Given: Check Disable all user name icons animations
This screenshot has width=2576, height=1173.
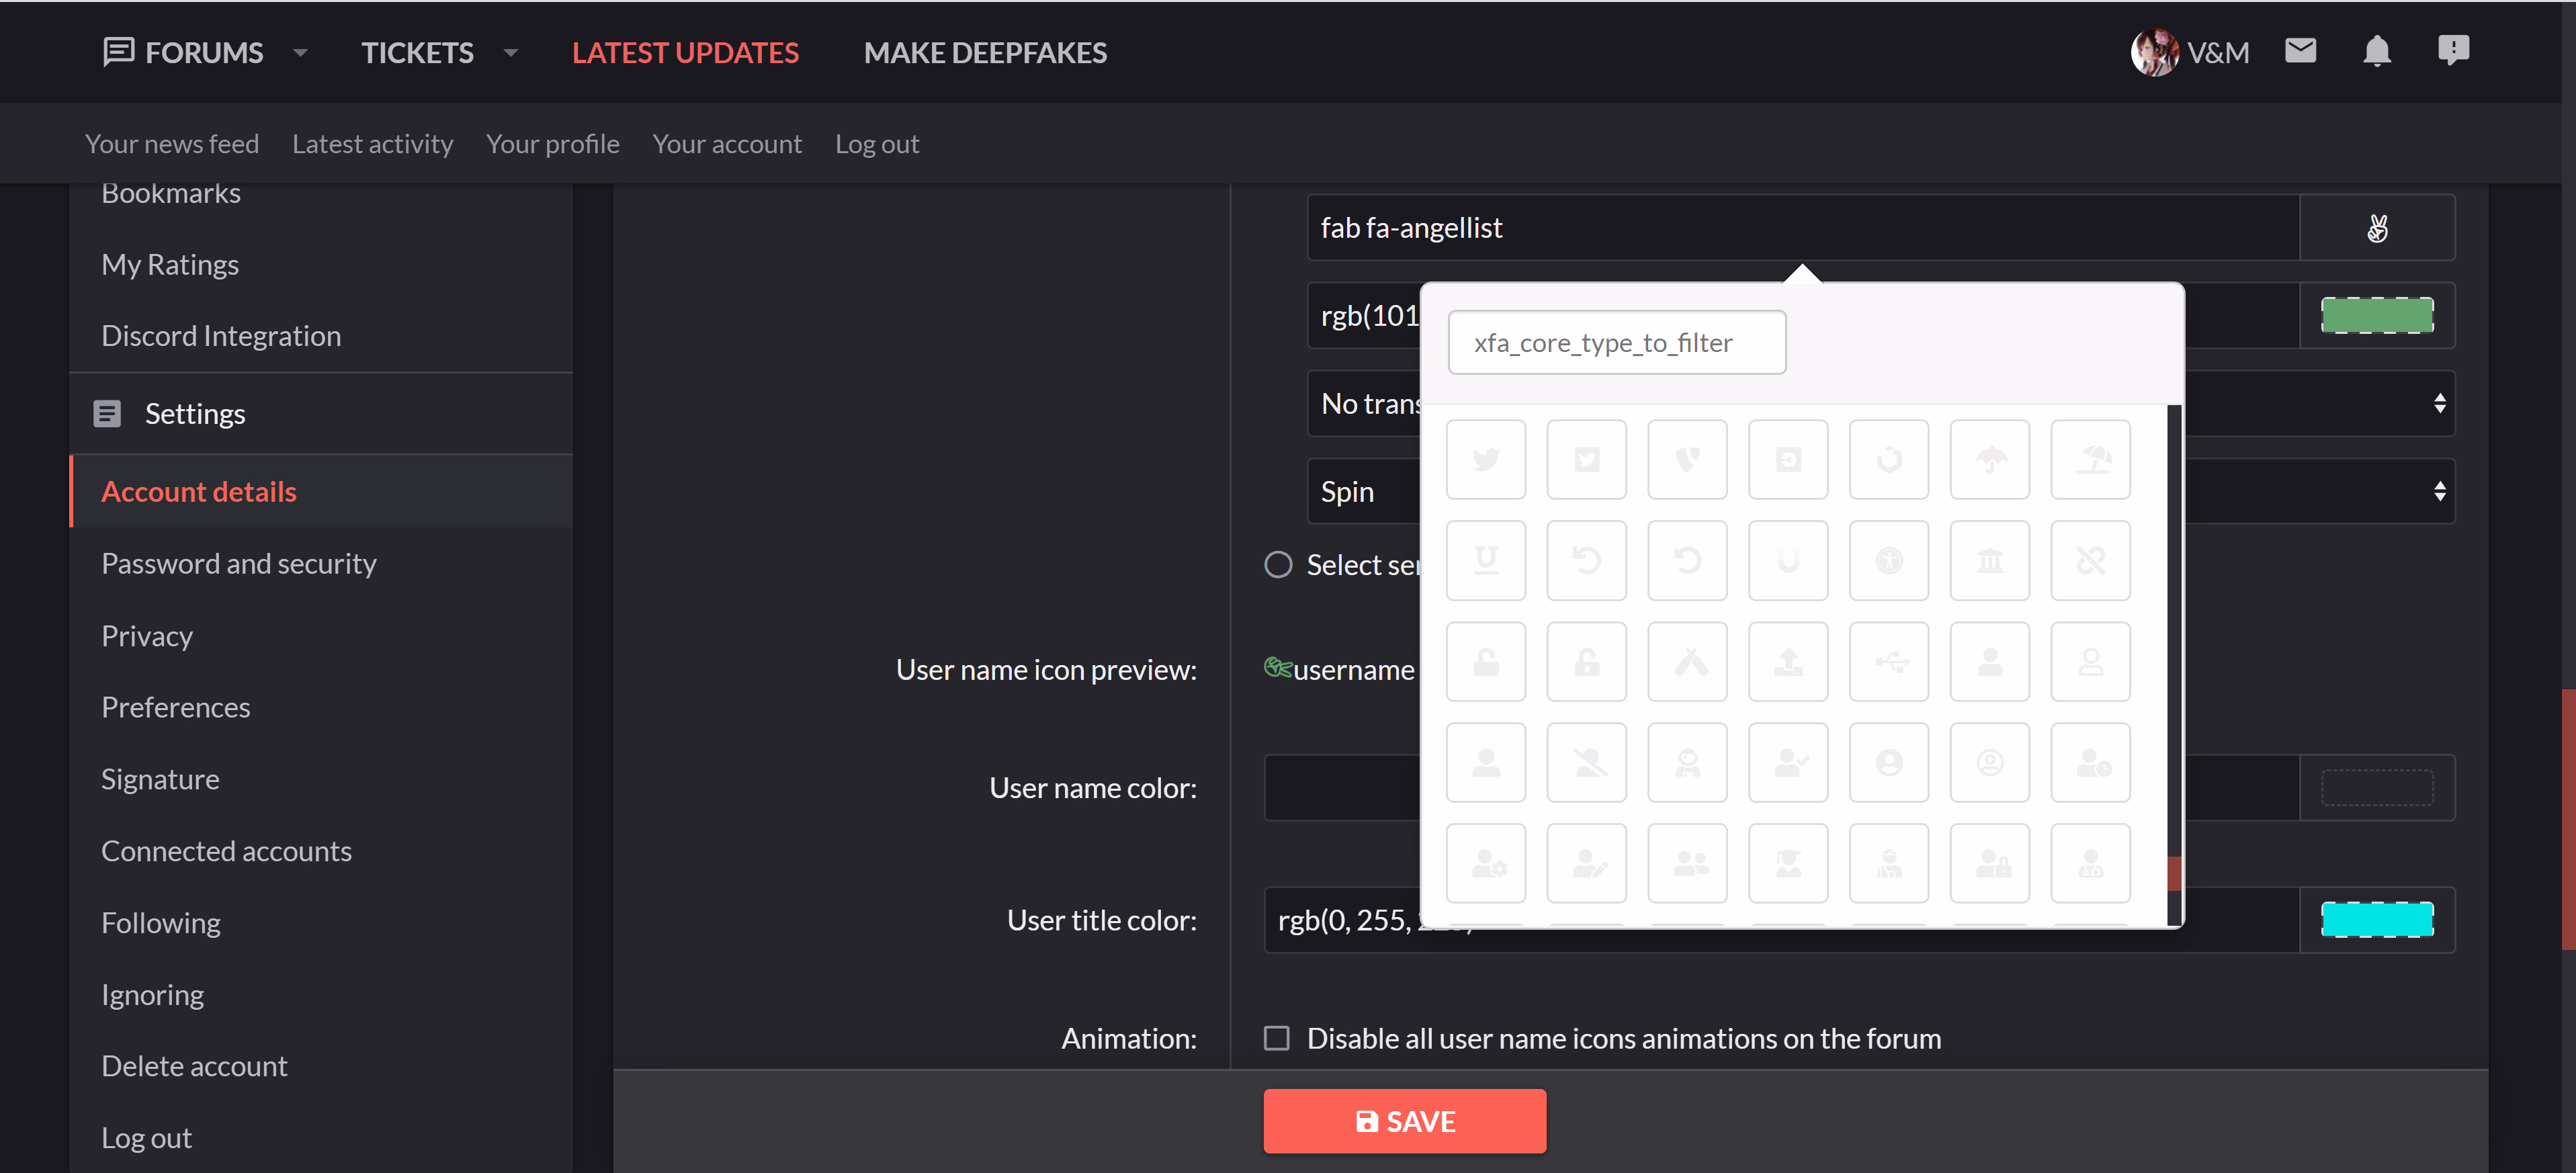Looking at the screenshot, I should click(x=1276, y=1038).
